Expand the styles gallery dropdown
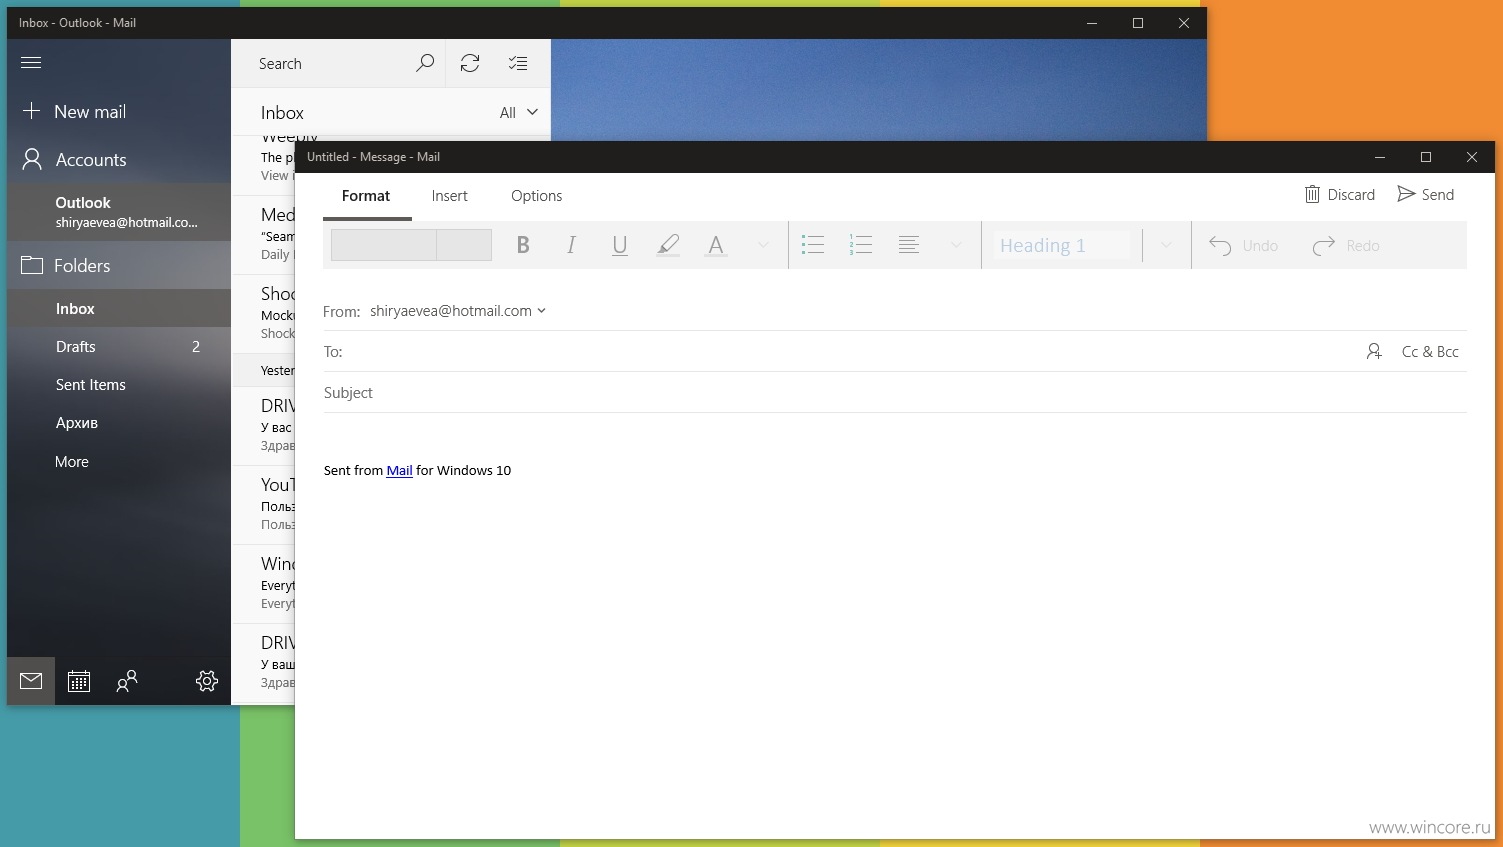Image resolution: width=1503 pixels, height=847 pixels. [x=1166, y=245]
